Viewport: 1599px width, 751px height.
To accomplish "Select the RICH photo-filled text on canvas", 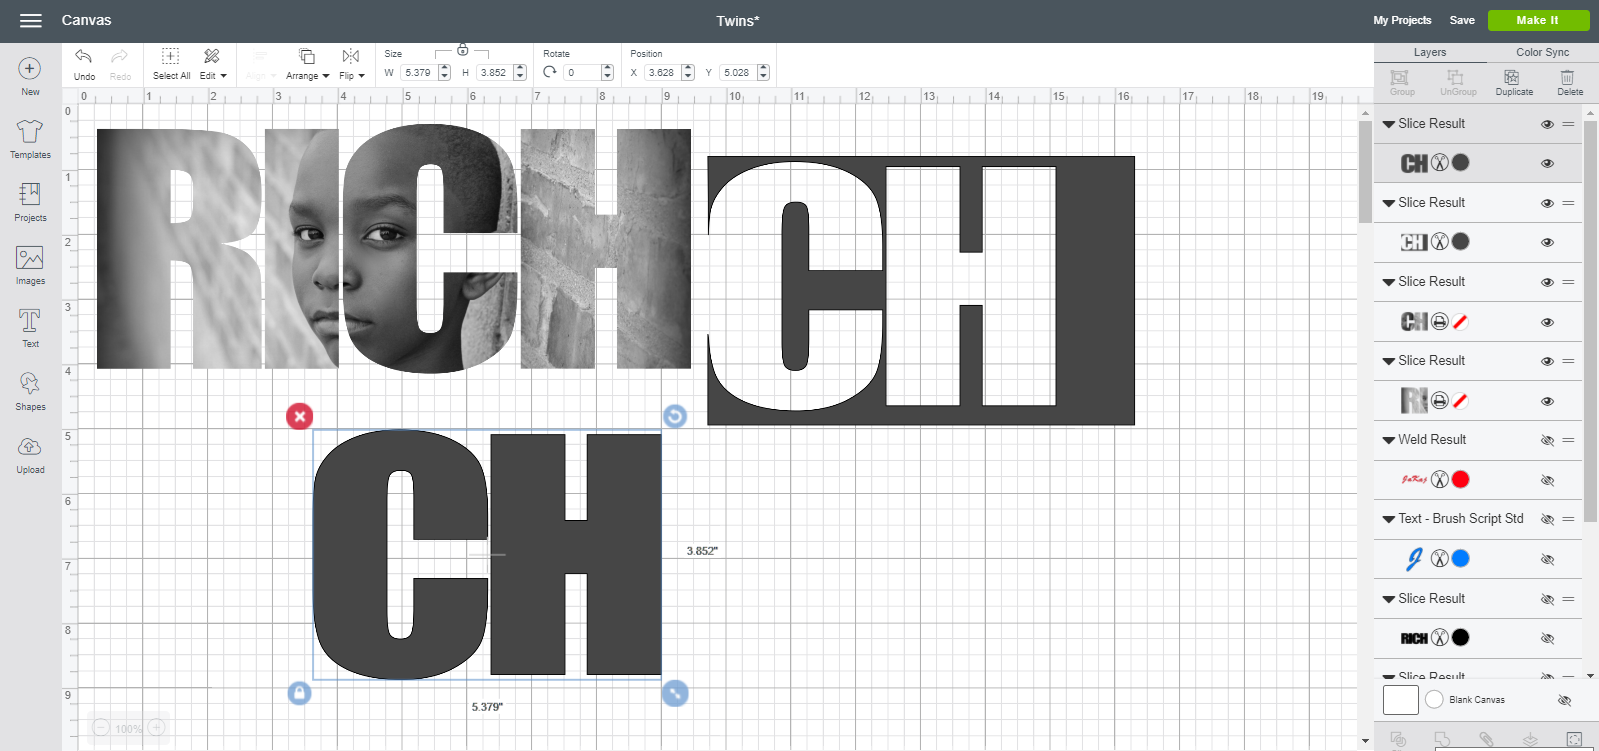I will click(x=394, y=249).
